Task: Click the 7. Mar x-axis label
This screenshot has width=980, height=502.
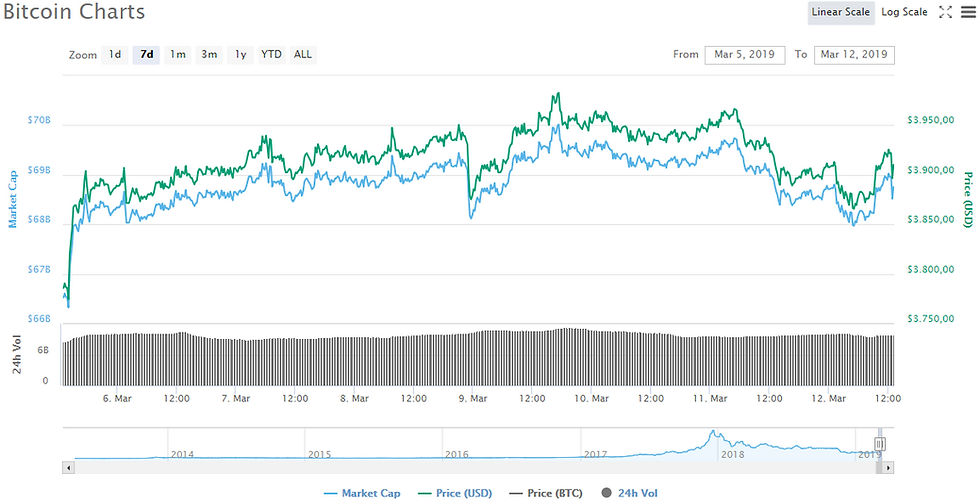Action: [235, 398]
